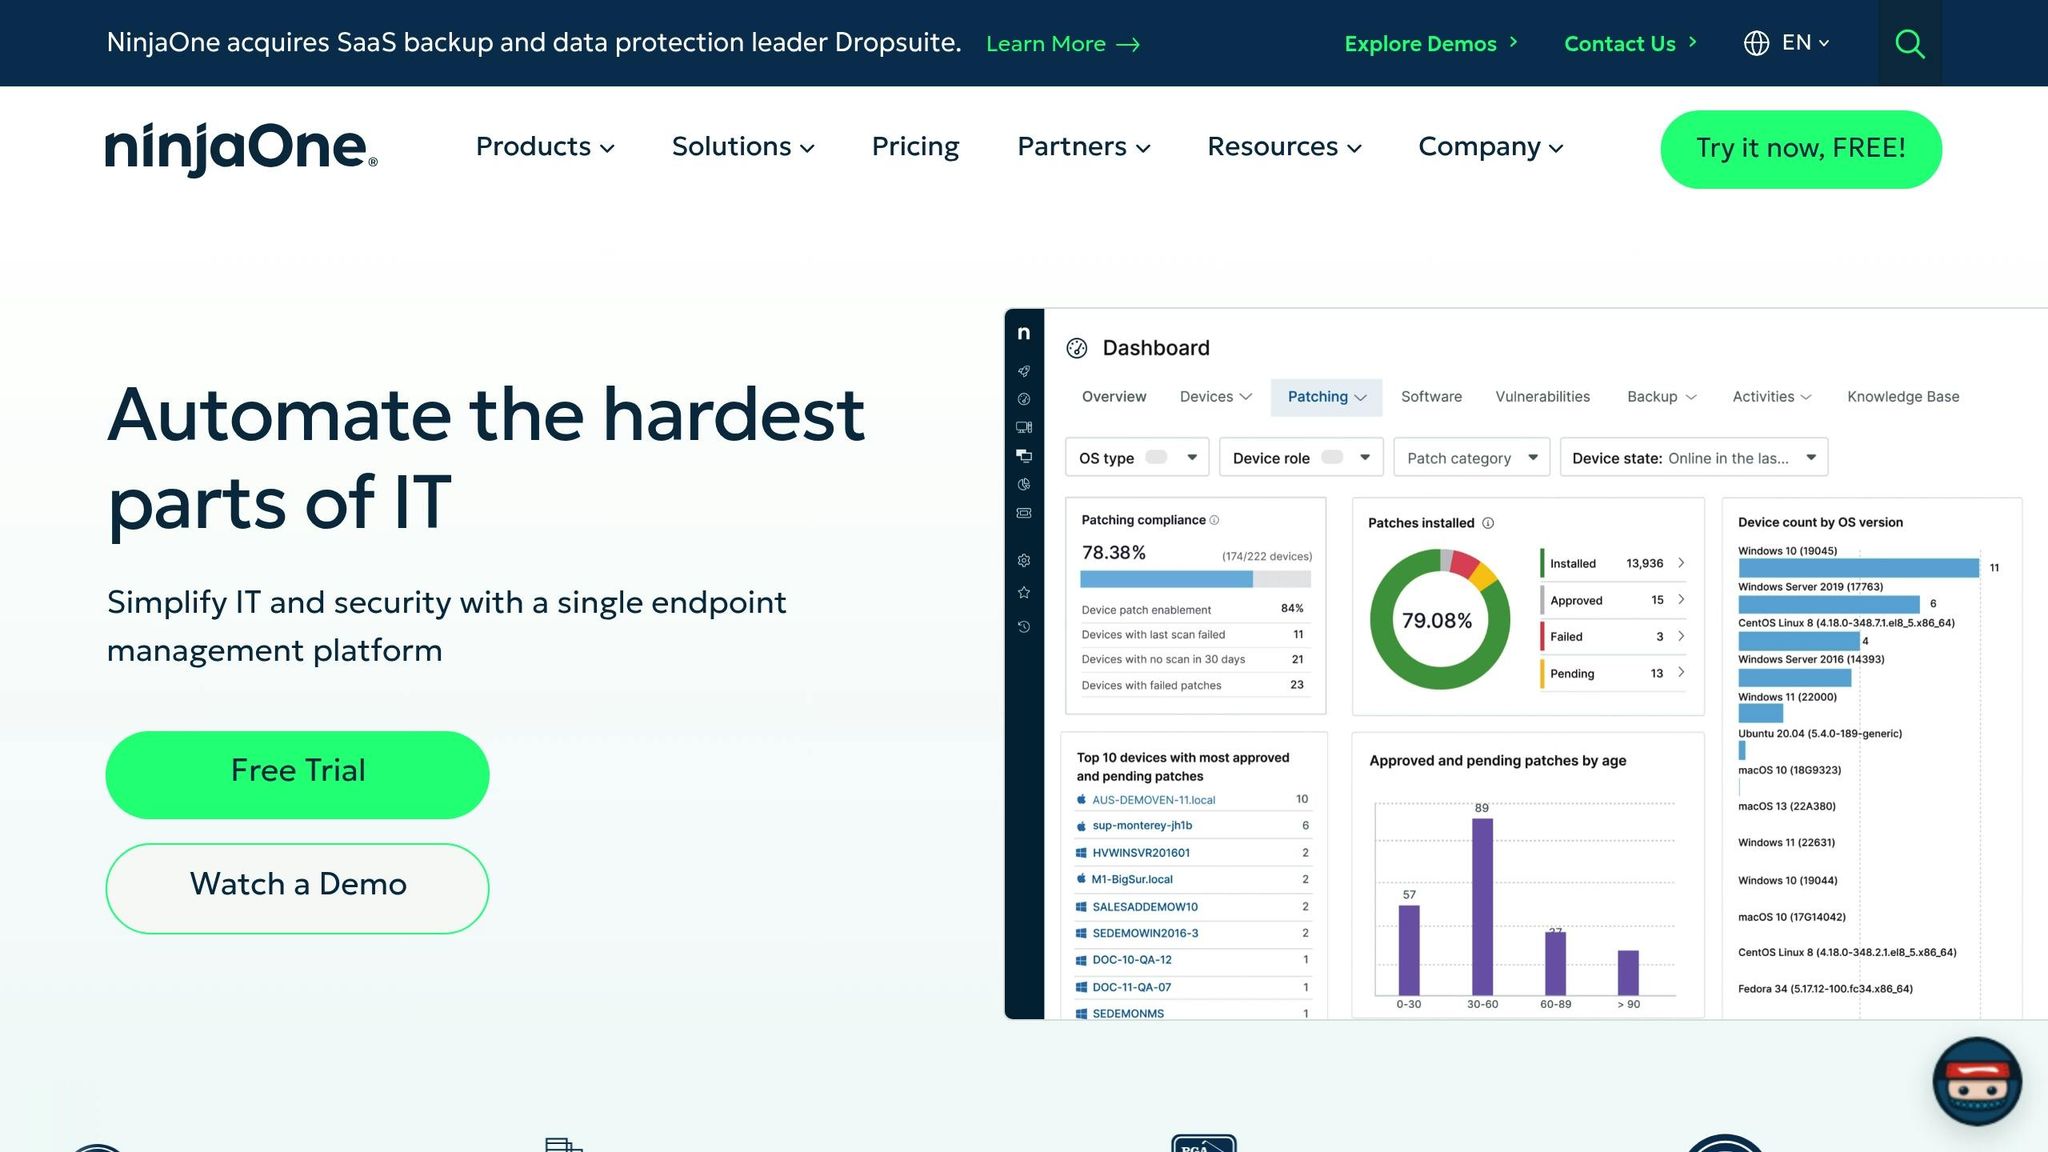
Task: Expand the Resources menu
Action: [x=1285, y=147]
